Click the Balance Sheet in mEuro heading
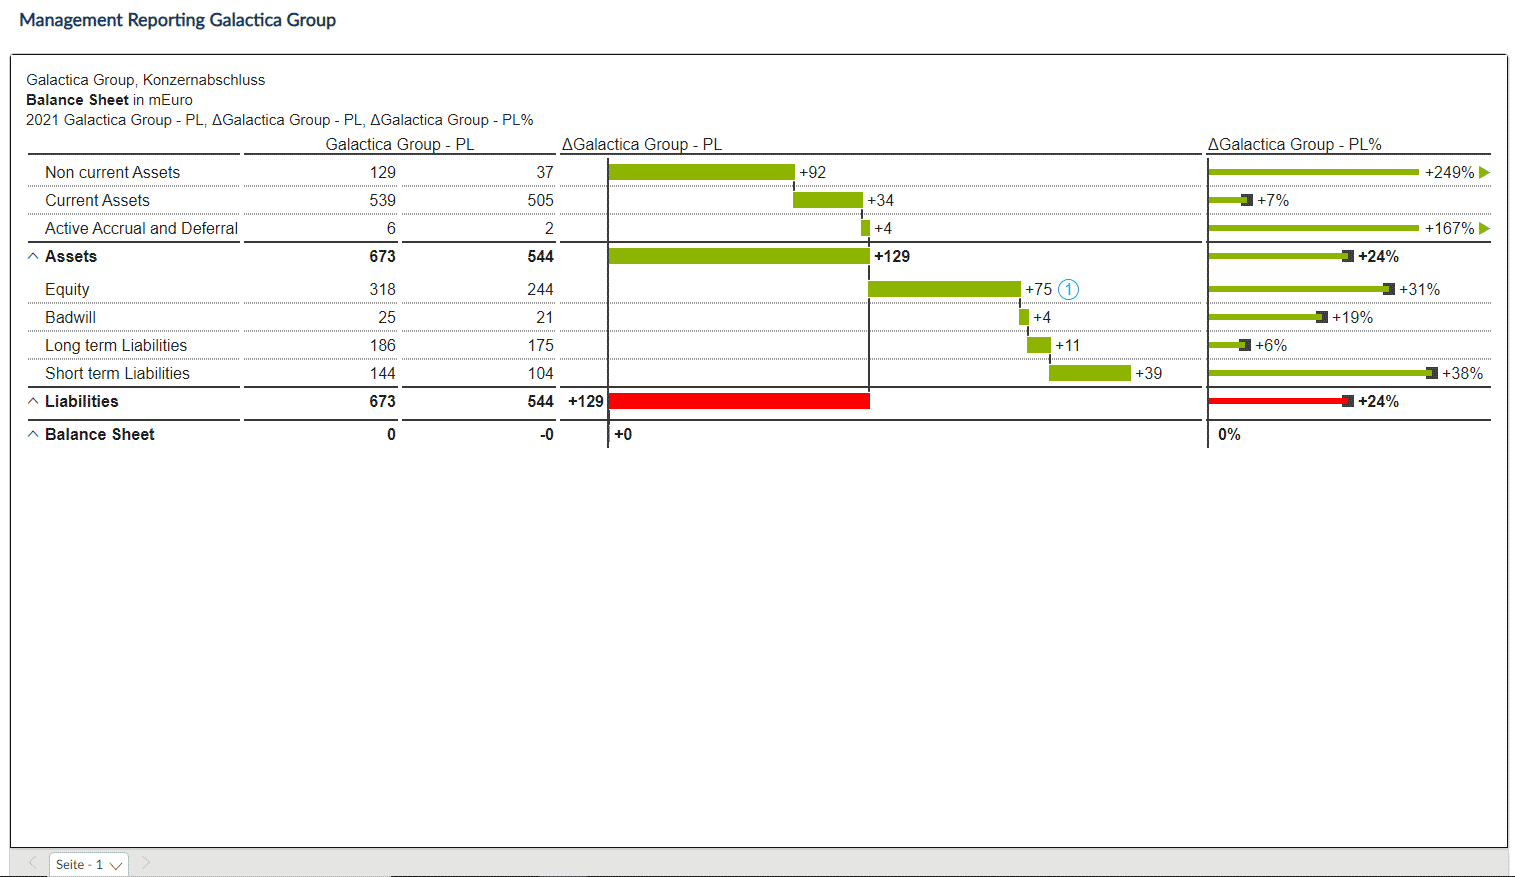The width and height of the screenshot is (1515, 877). tap(109, 100)
